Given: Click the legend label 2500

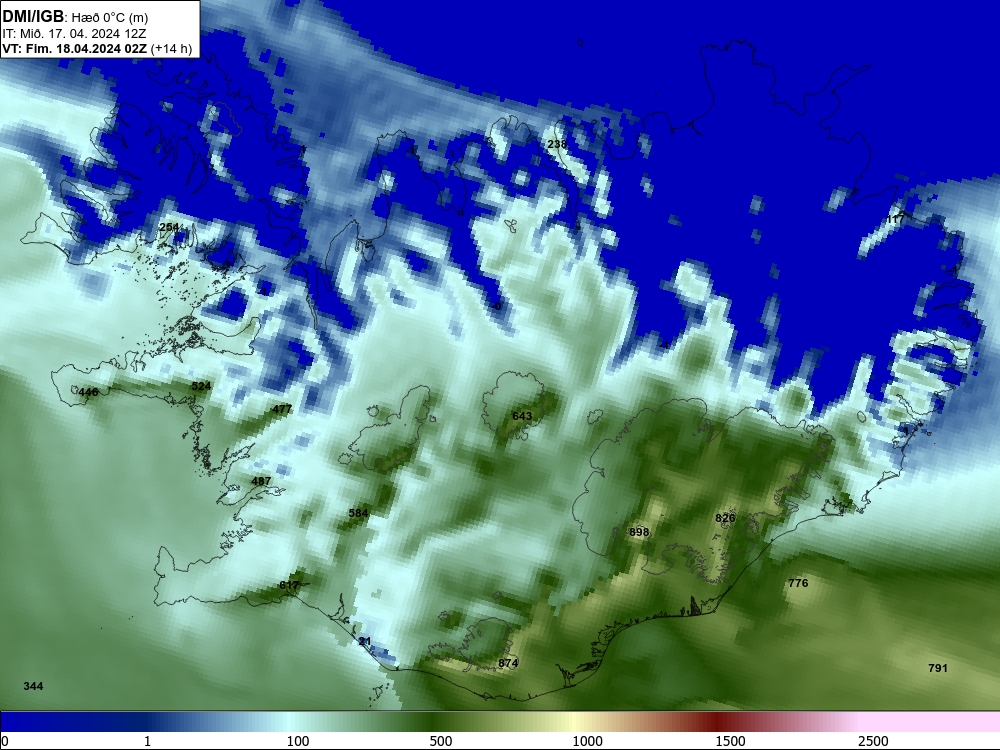Looking at the screenshot, I should 873,741.
